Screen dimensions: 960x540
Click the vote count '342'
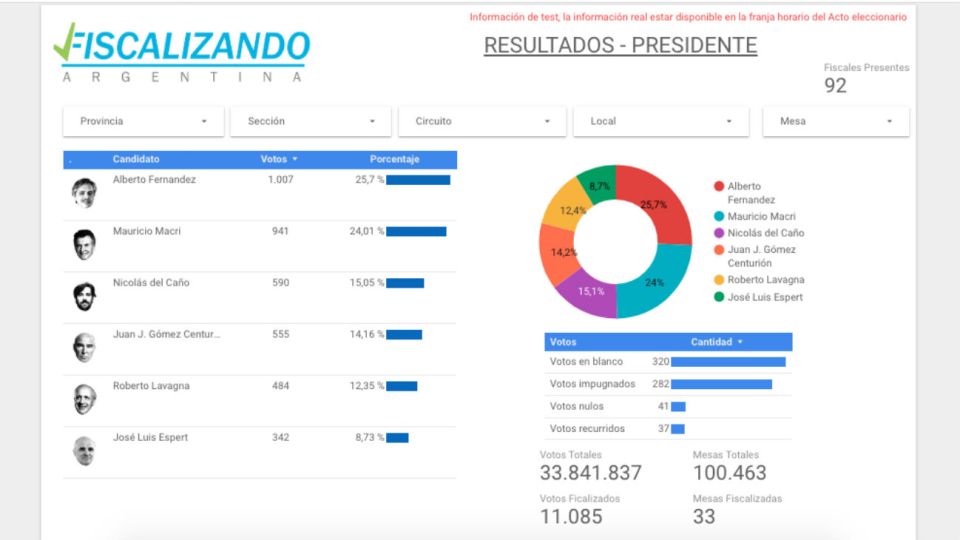point(280,437)
